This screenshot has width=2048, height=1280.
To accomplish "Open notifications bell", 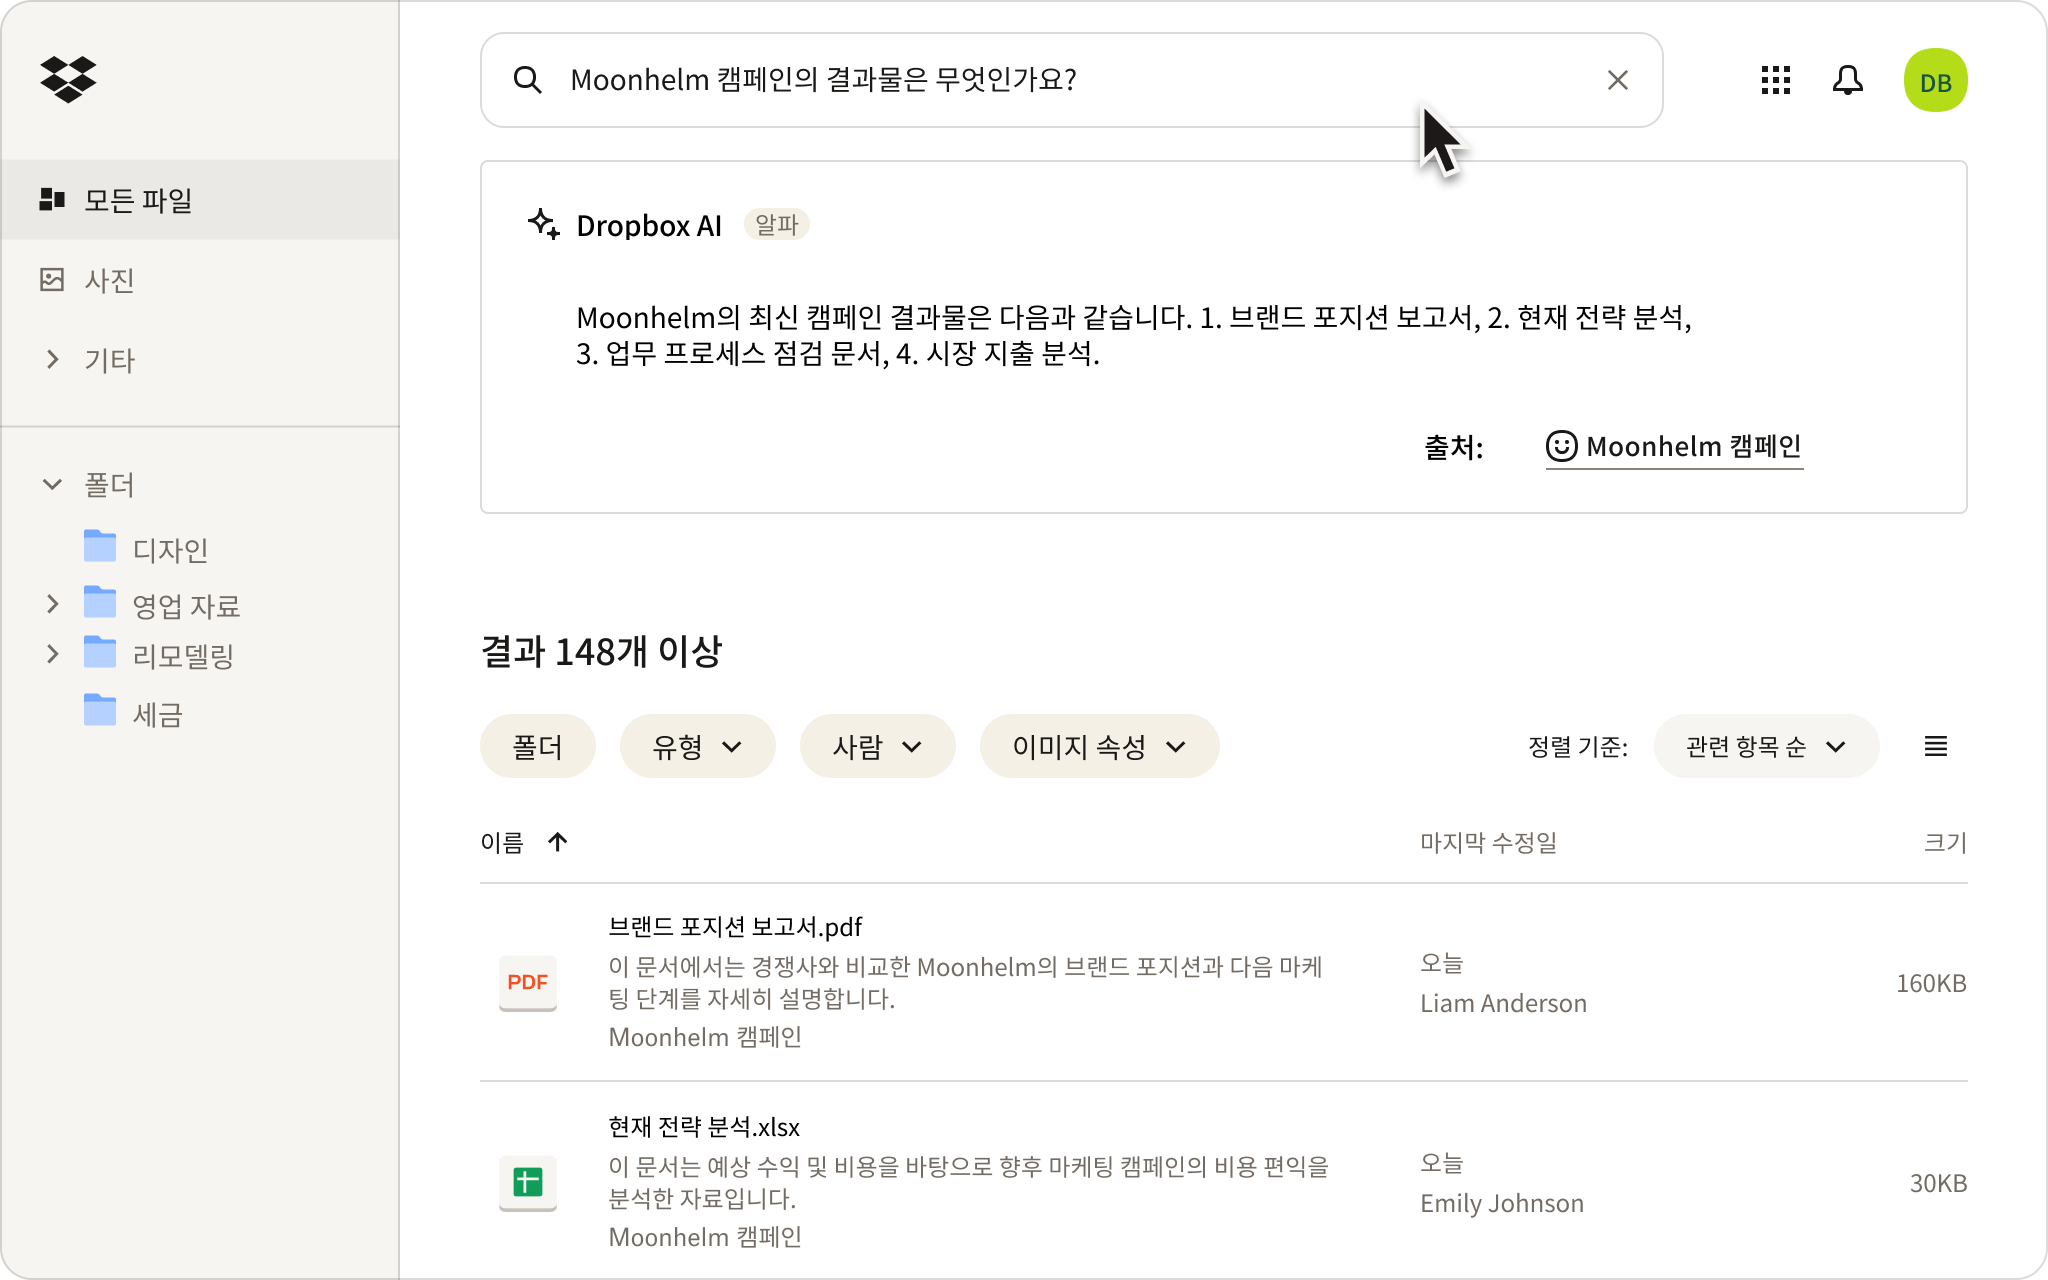I will coord(1847,80).
